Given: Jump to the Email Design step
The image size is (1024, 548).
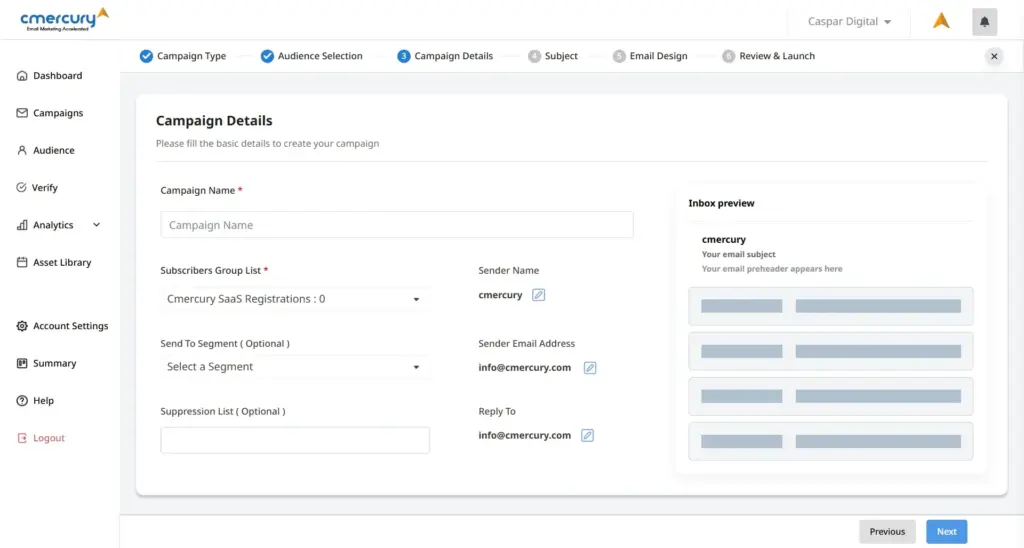Looking at the screenshot, I should point(658,56).
